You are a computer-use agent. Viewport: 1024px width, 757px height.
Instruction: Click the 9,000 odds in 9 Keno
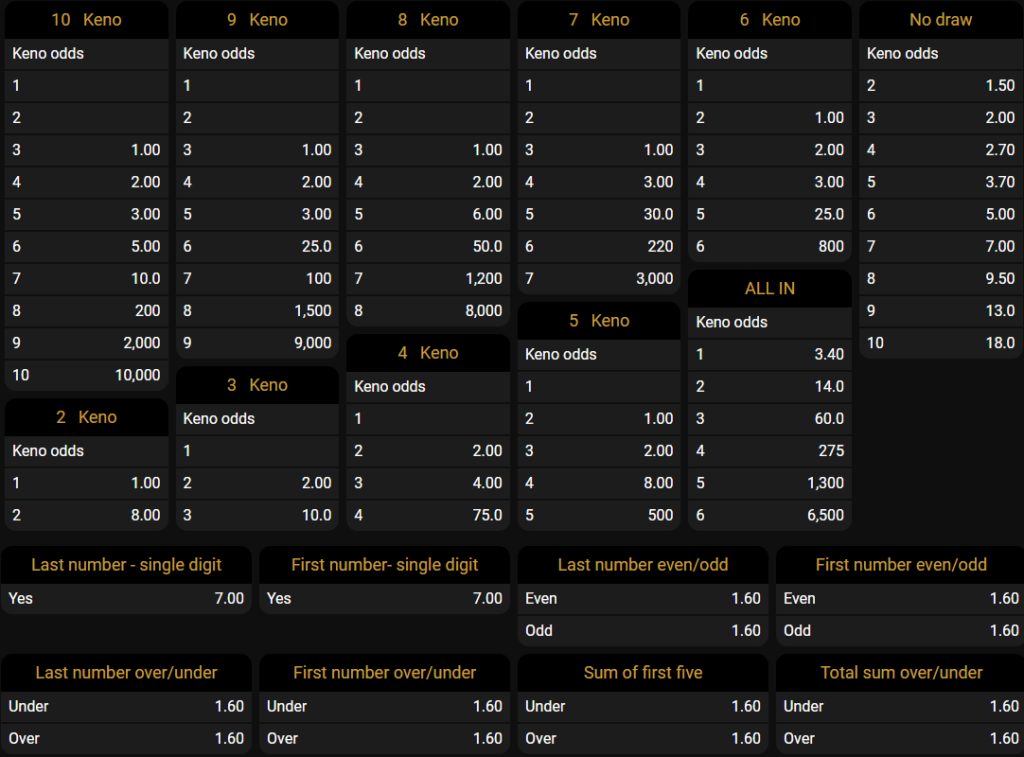click(312, 343)
